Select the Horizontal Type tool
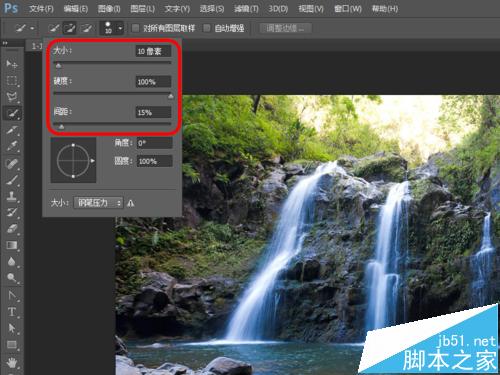 [x=12, y=312]
